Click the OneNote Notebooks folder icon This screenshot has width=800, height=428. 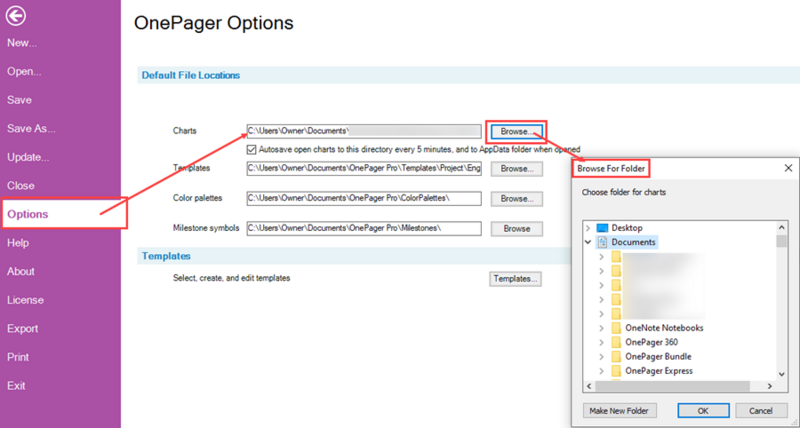(x=616, y=328)
